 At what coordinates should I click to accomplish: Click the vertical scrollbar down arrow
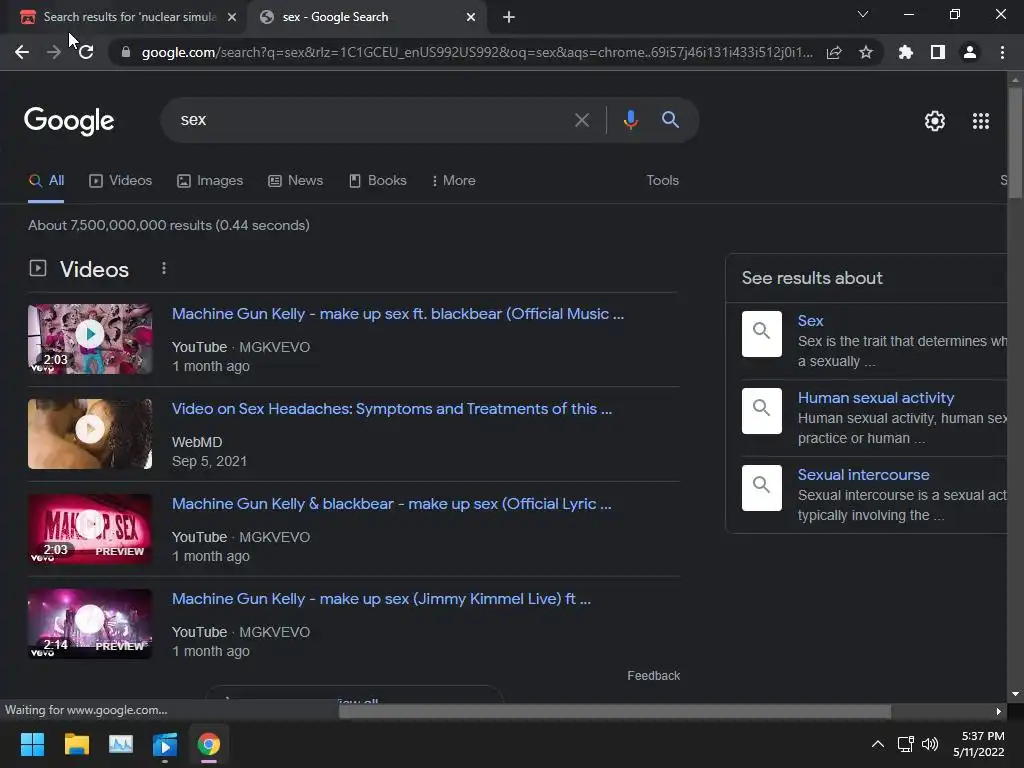(x=1015, y=694)
